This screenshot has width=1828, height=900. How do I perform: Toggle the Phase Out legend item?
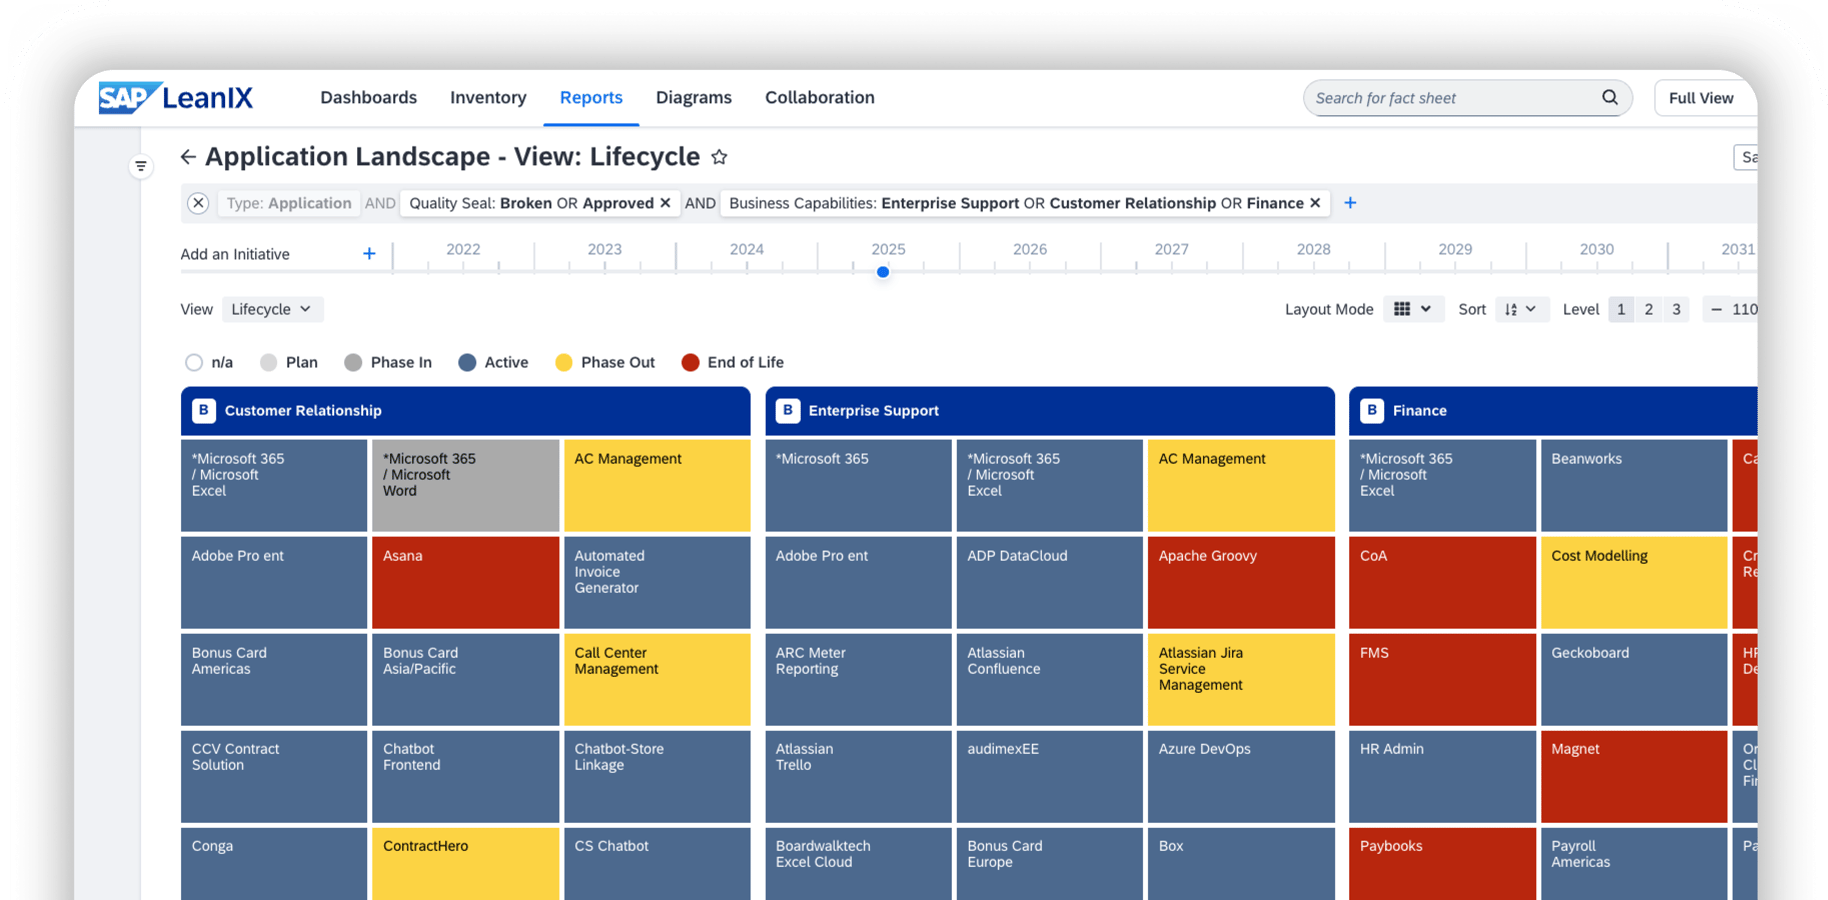click(605, 362)
